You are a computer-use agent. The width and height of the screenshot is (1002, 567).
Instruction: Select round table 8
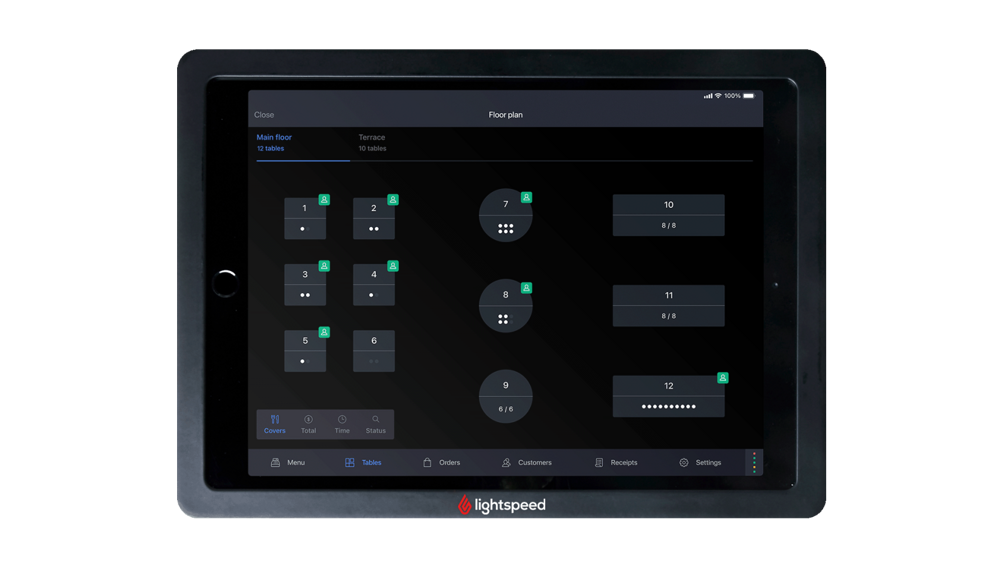pyautogui.click(x=506, y=306)
